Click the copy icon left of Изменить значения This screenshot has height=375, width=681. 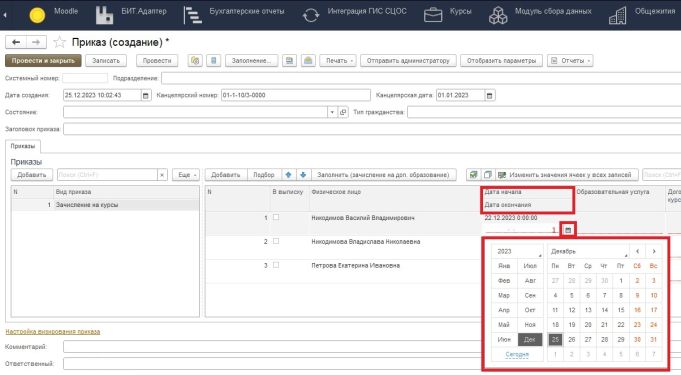(x=488, y=175)
